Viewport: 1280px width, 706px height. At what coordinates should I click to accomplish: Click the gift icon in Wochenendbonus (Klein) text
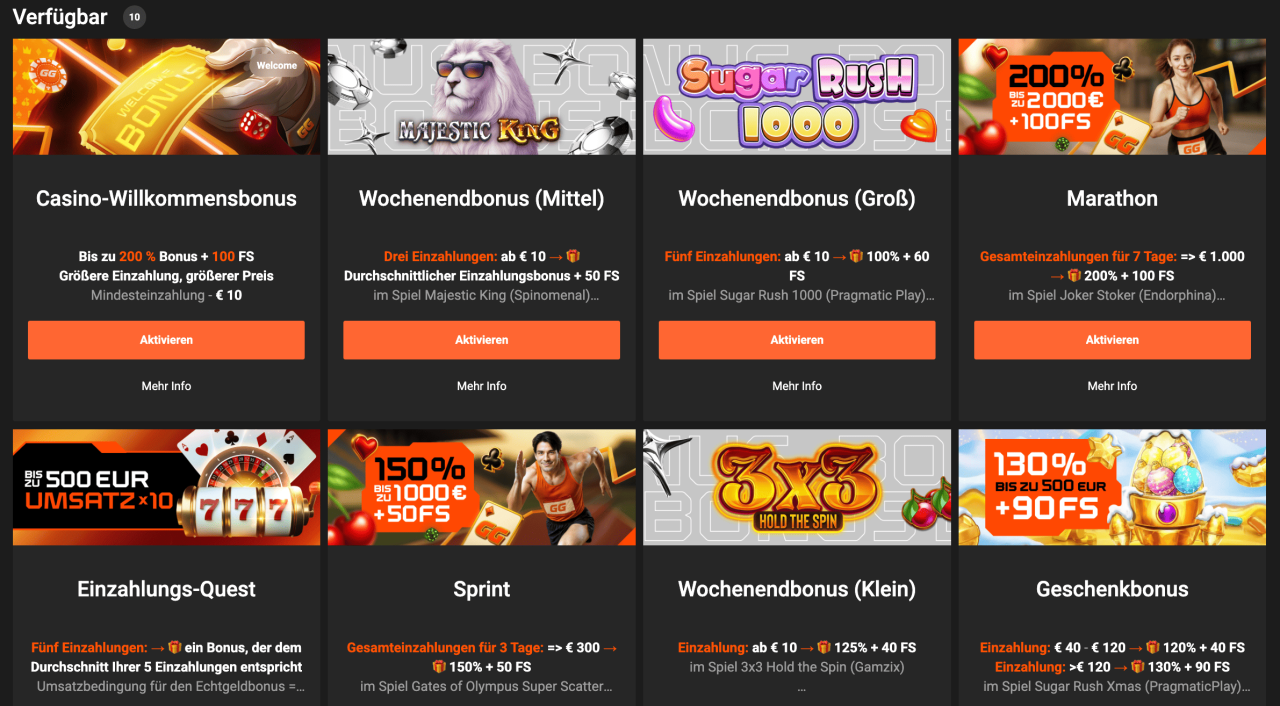tap(824, 648)
